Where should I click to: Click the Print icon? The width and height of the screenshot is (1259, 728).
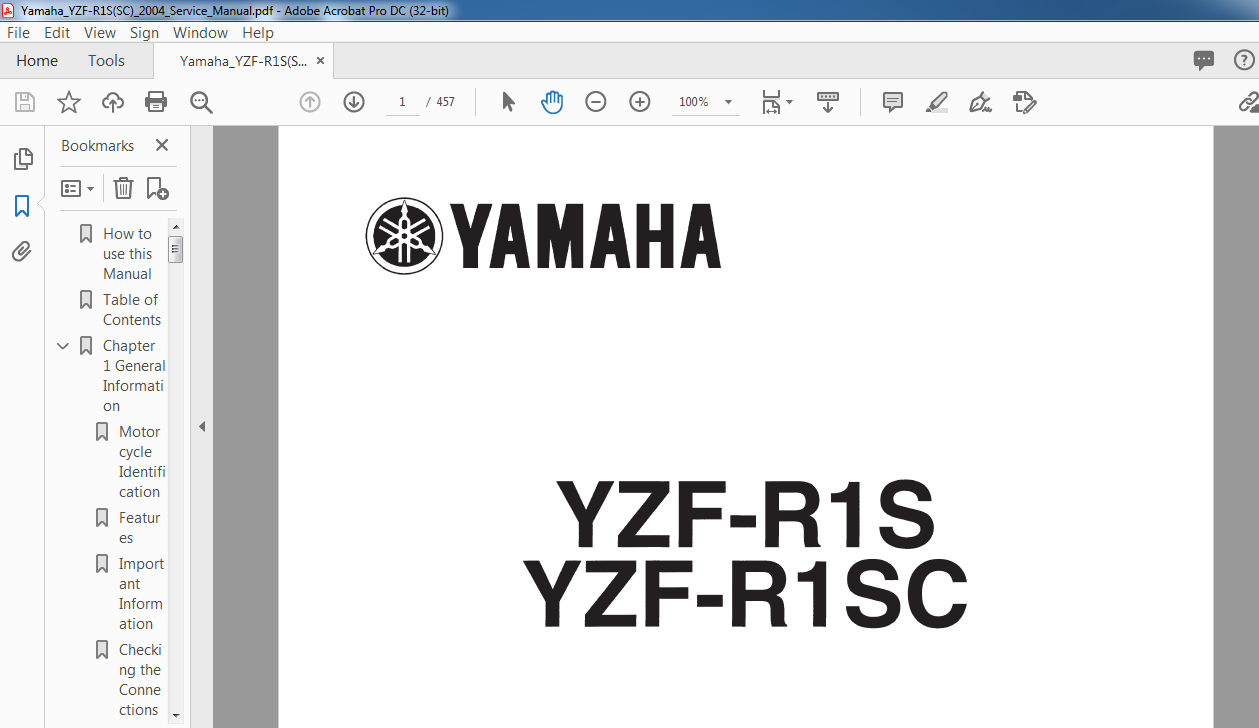[x=156, y=102]
